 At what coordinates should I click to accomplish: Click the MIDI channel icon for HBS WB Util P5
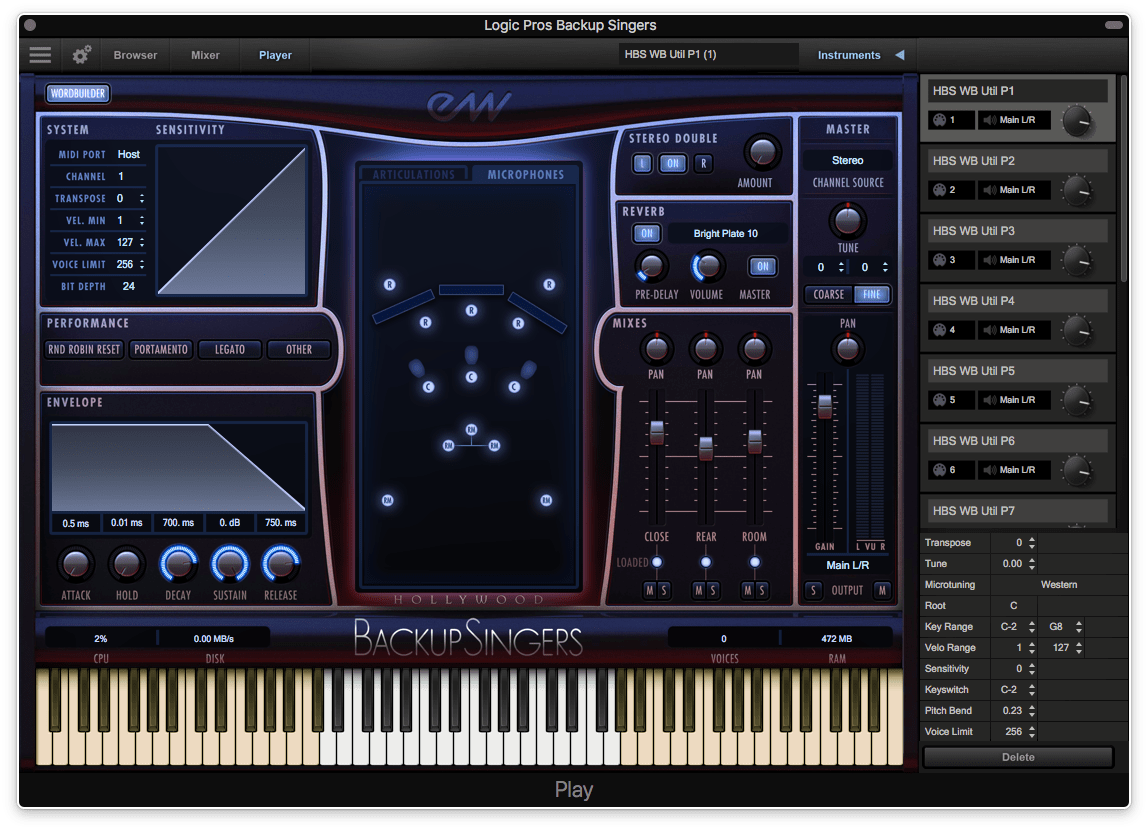tap(939, 400)
